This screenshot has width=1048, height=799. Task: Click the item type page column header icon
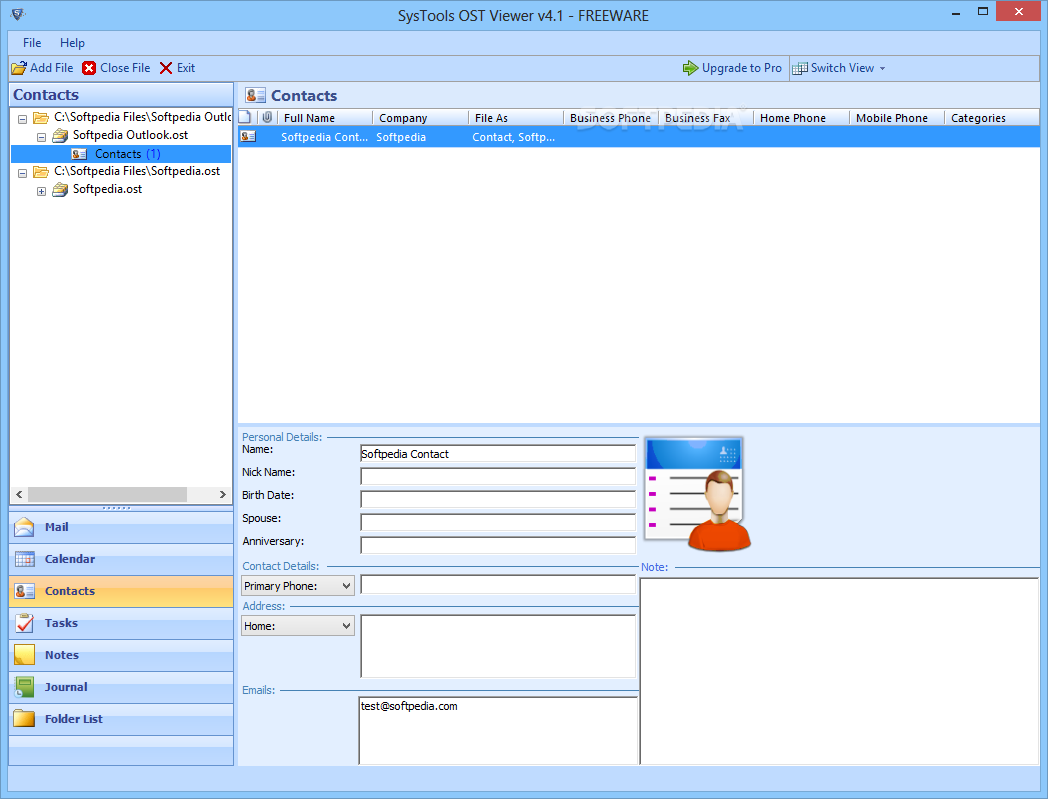[245, 118]
